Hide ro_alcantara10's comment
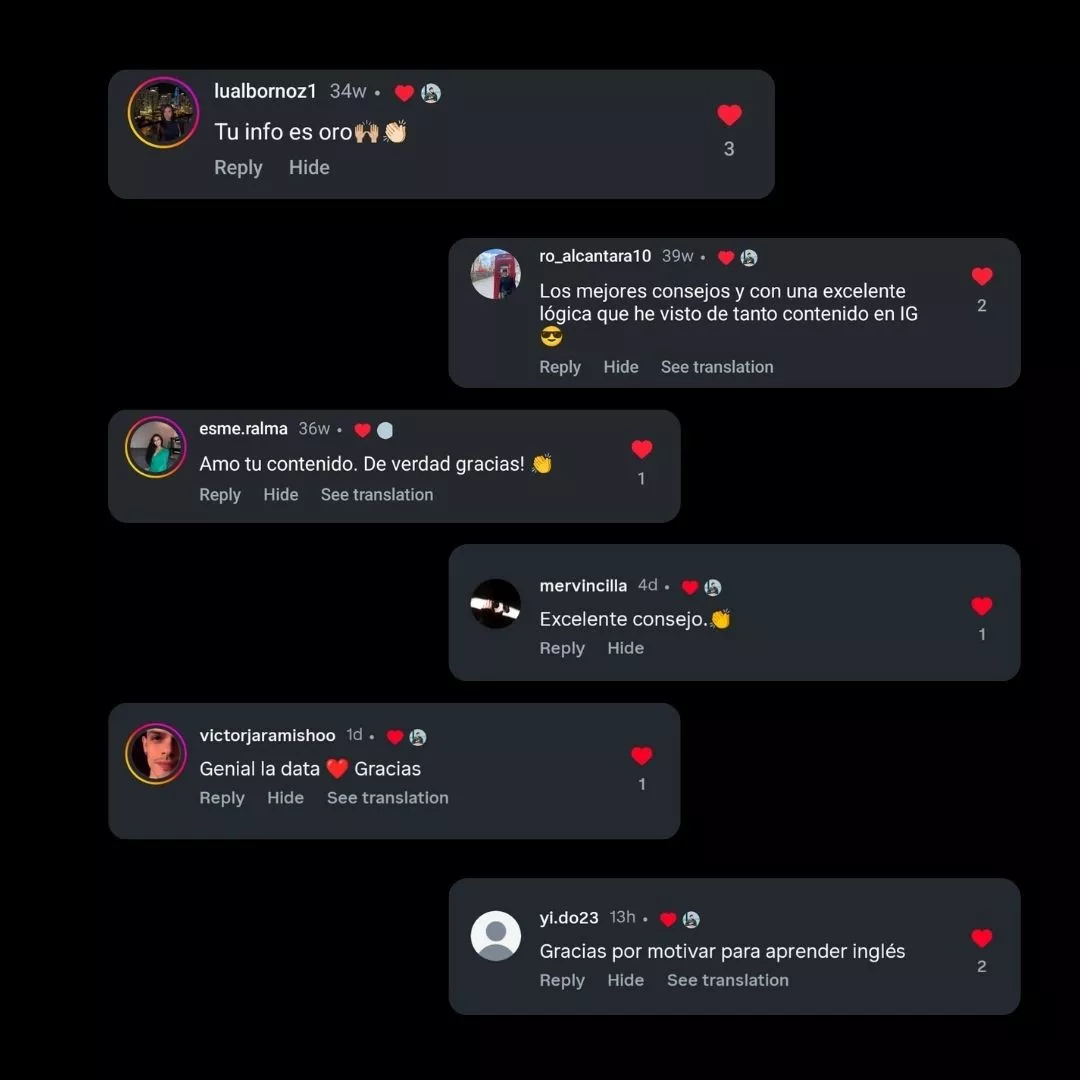Image resolution: width=1080 pixels, height=1080 pixels. point(621,367)
